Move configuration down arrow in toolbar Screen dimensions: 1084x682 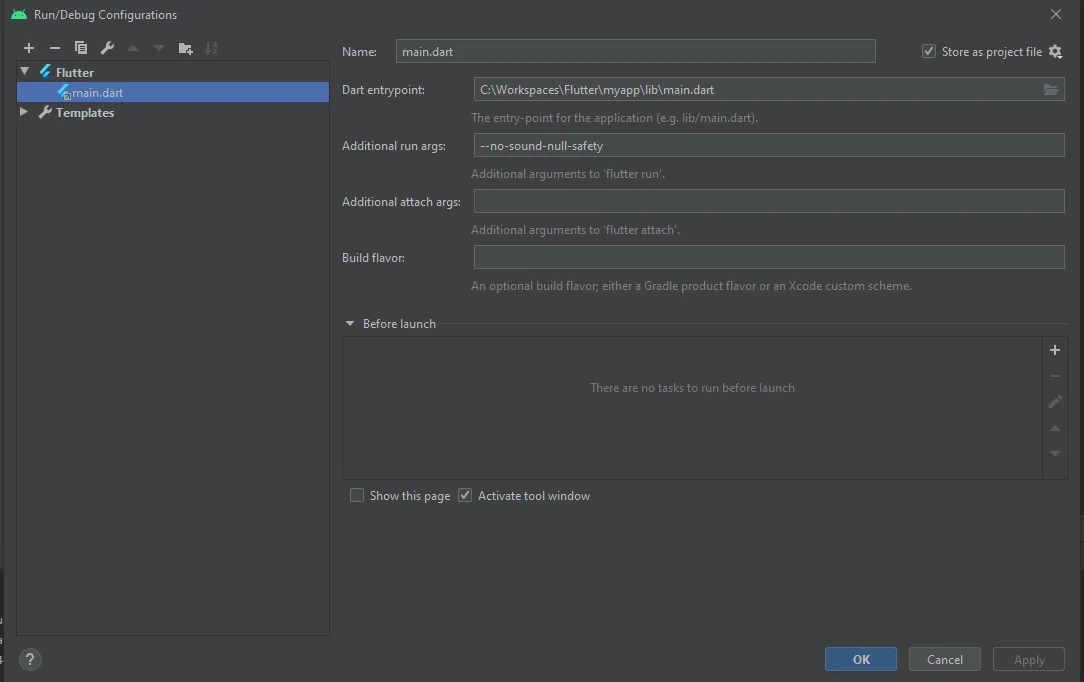click(x=159, y=48)
